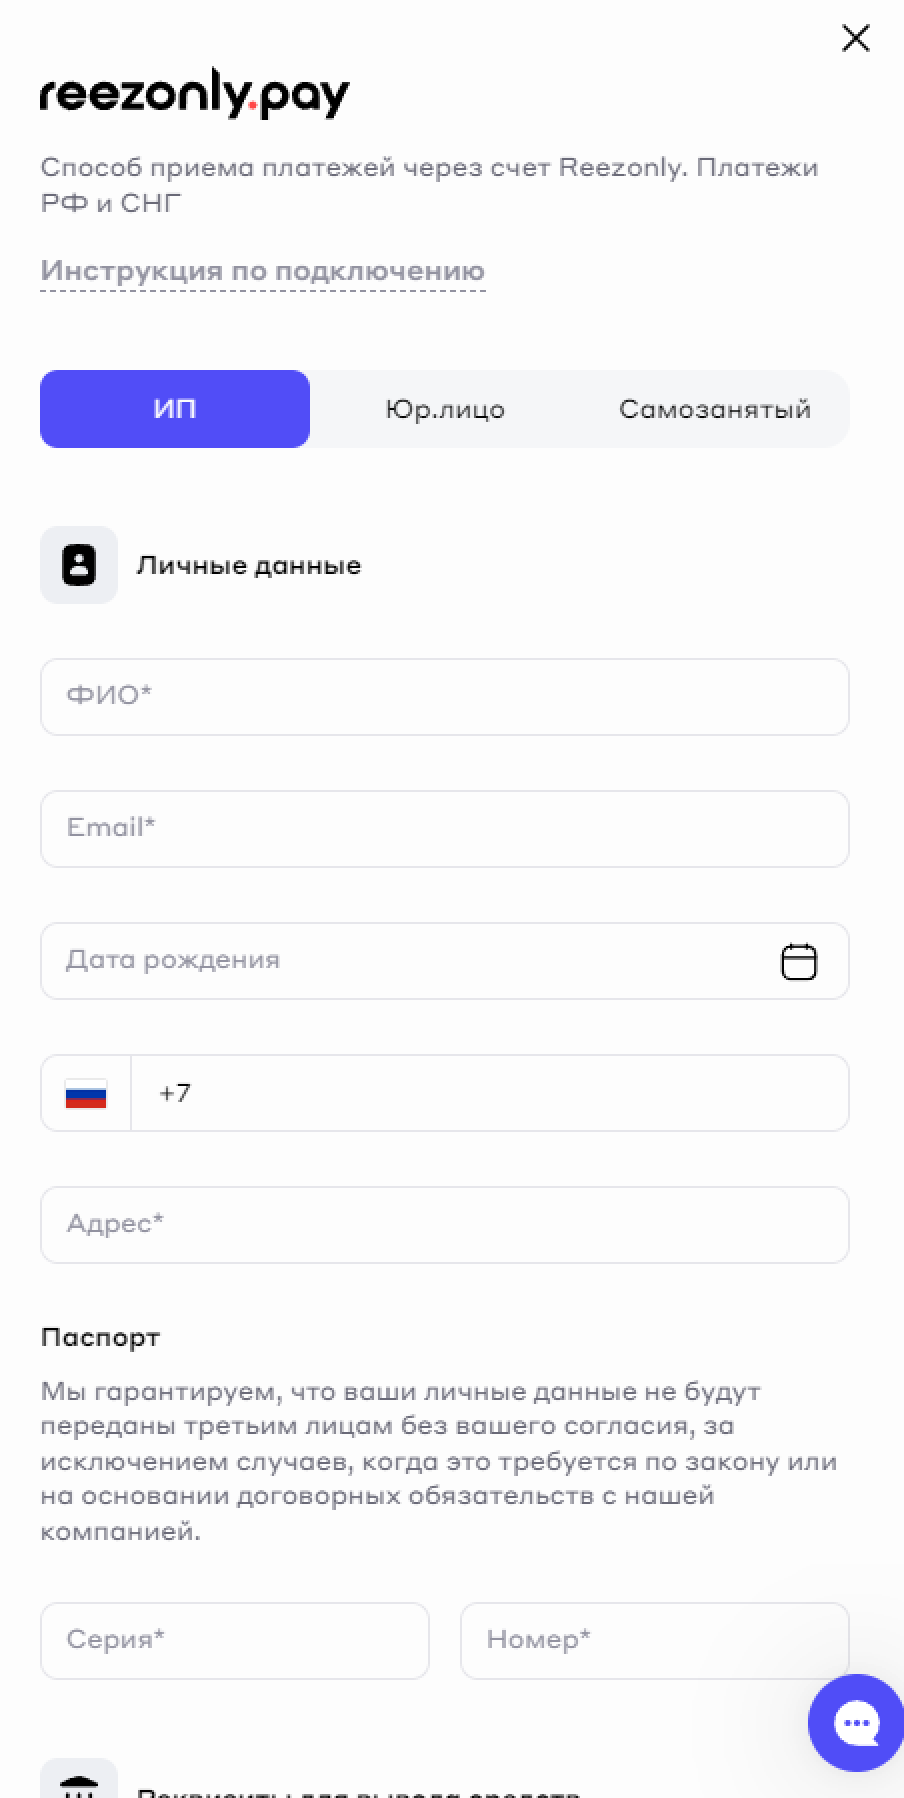Click the personal data section icon
This screenshot has height=1798, width=904.
point(79,565)
